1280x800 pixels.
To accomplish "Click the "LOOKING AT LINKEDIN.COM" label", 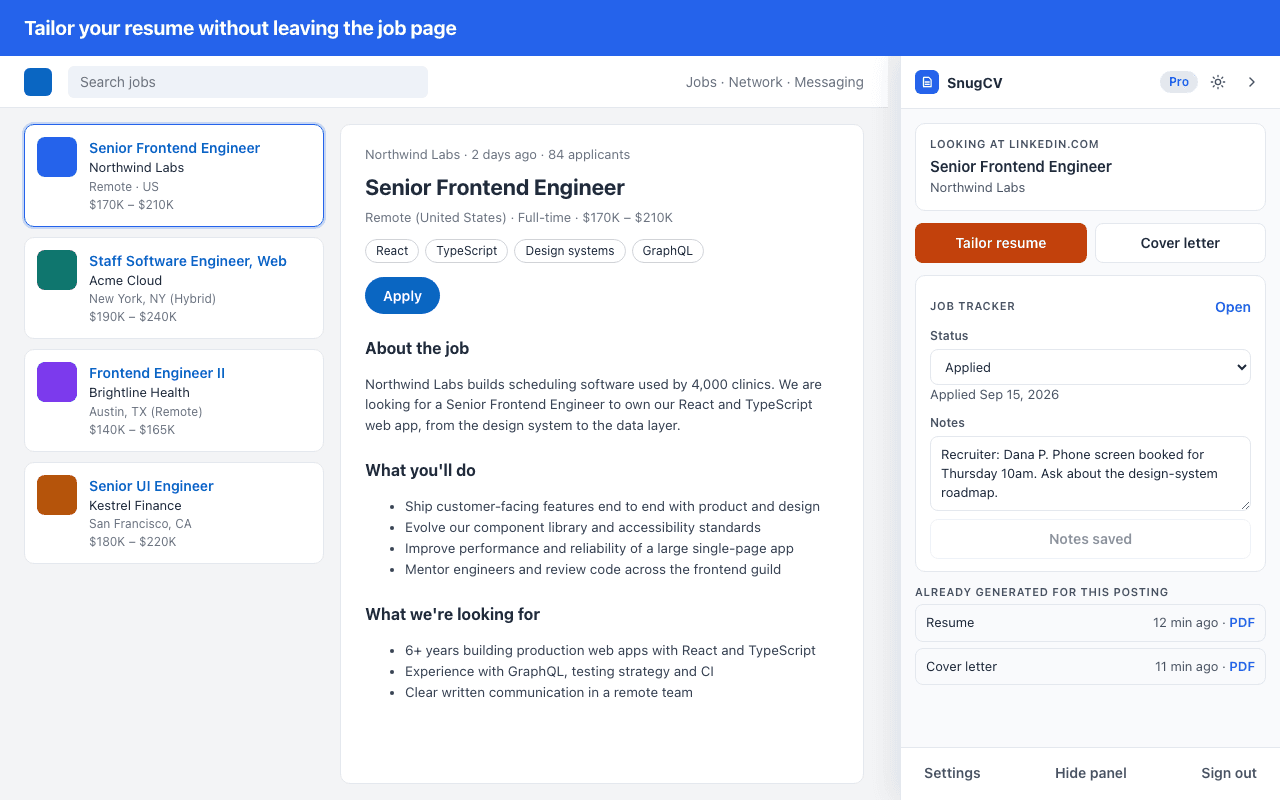I will pyautogui.click(x=1014, y=145).
